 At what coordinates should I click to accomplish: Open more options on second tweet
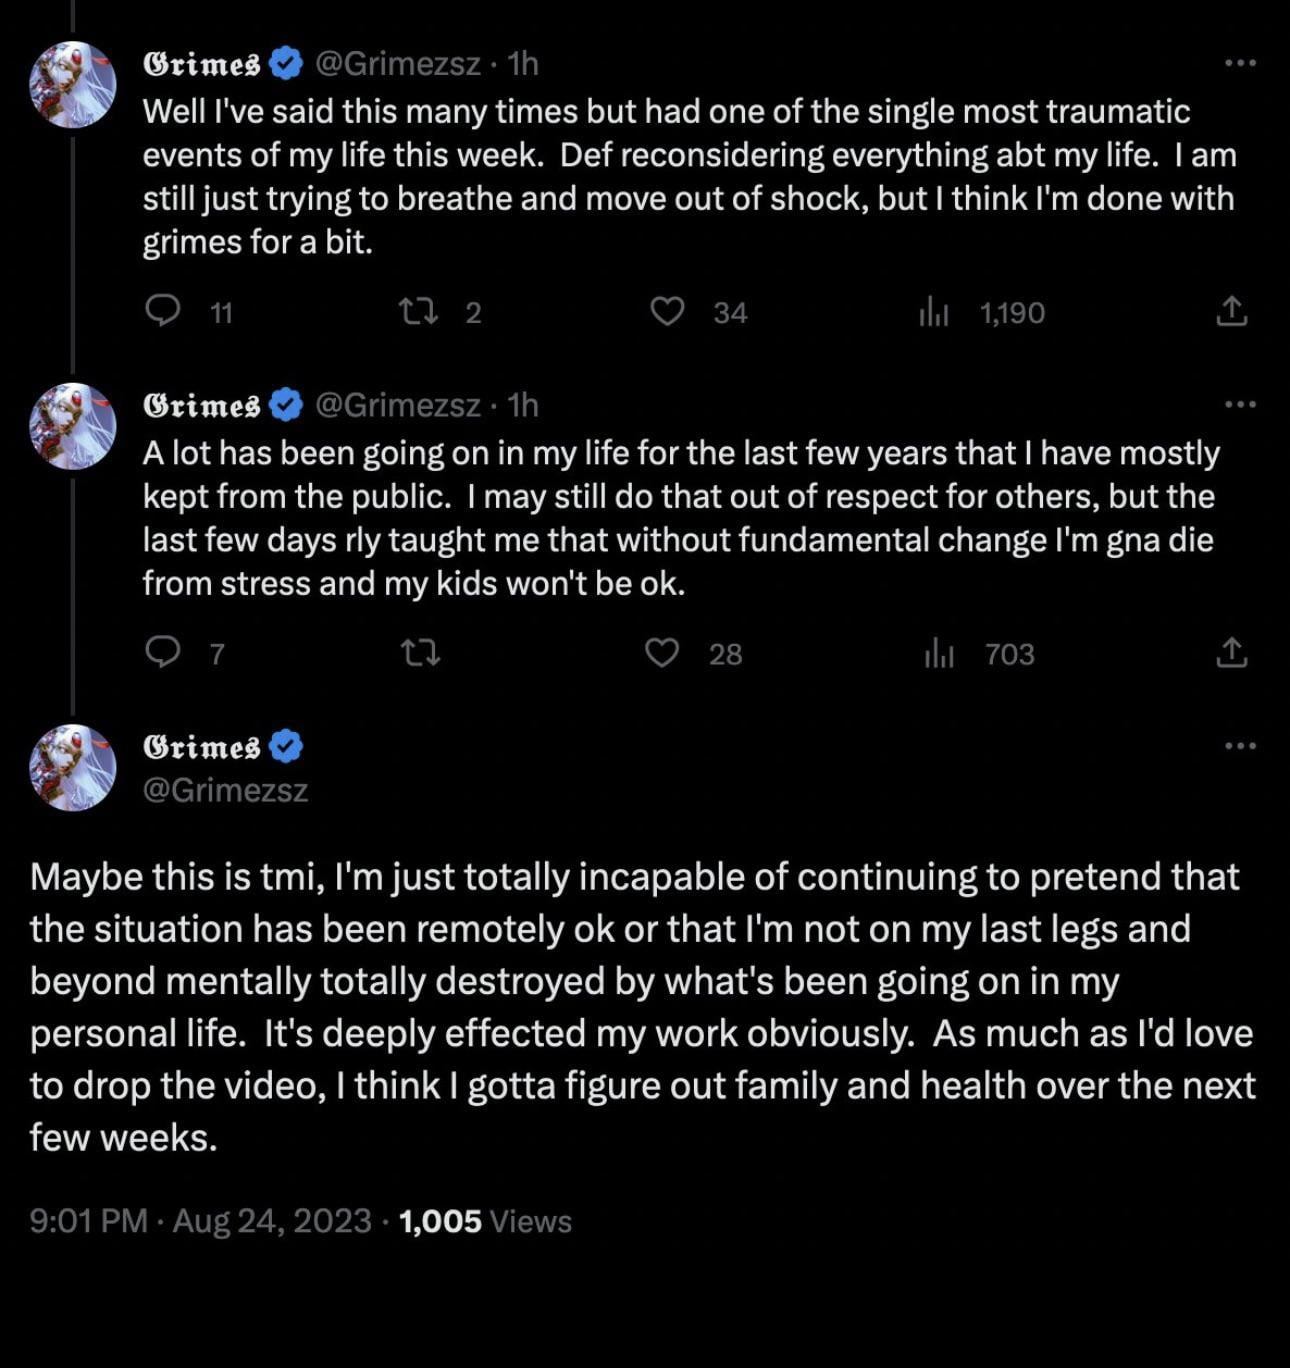1239,405
